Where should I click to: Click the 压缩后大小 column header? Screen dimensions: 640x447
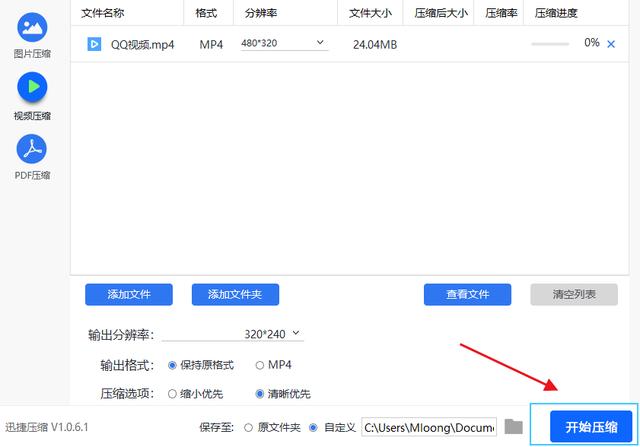pyautogui.click(x=441, y=13)
